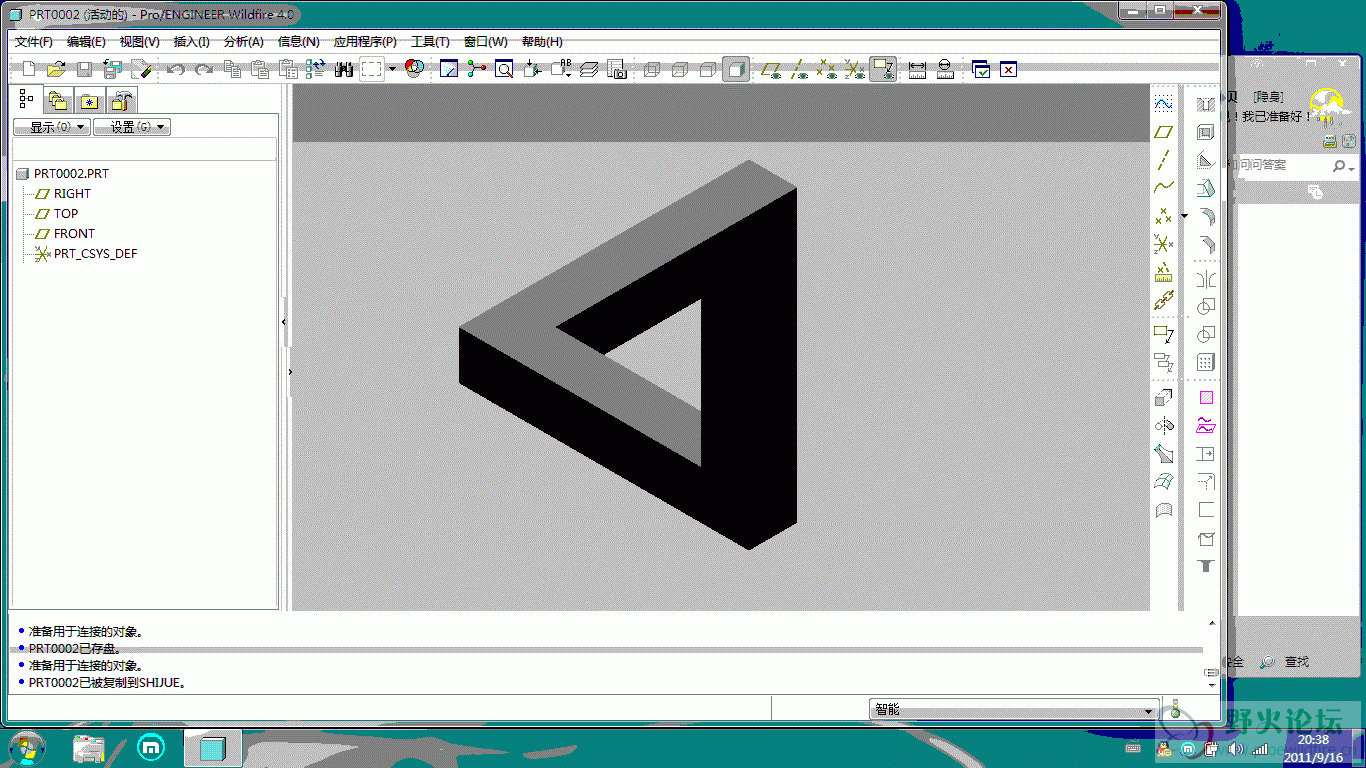Open the Pro/ENGINEER taskbar button
The height and width of the screenshot is (768, 1366).
point(212,748)
